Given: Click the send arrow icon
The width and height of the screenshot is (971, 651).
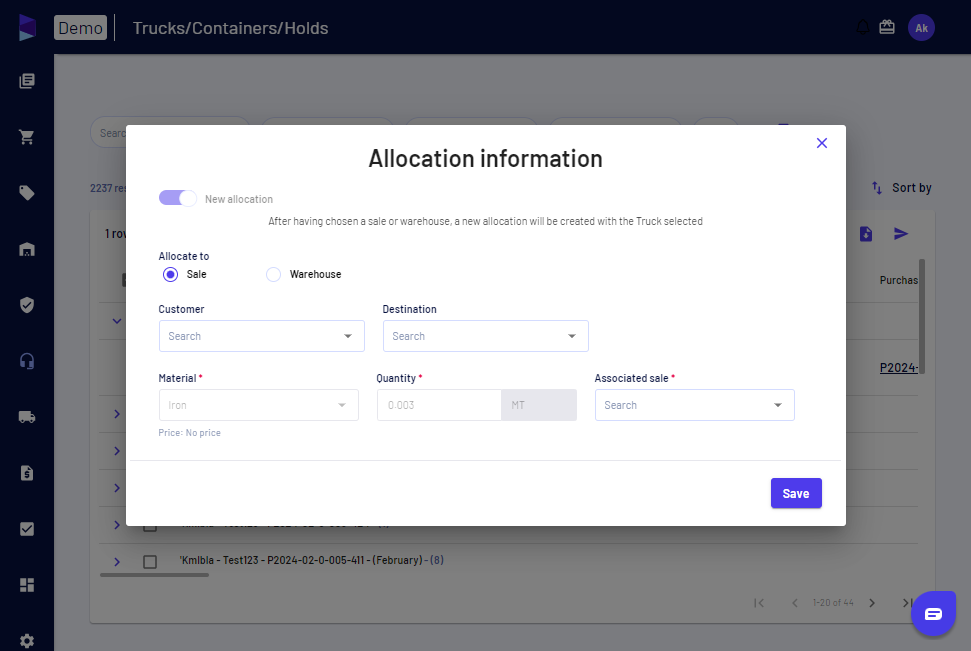Looking at the screenshot, I should (901, 234).
